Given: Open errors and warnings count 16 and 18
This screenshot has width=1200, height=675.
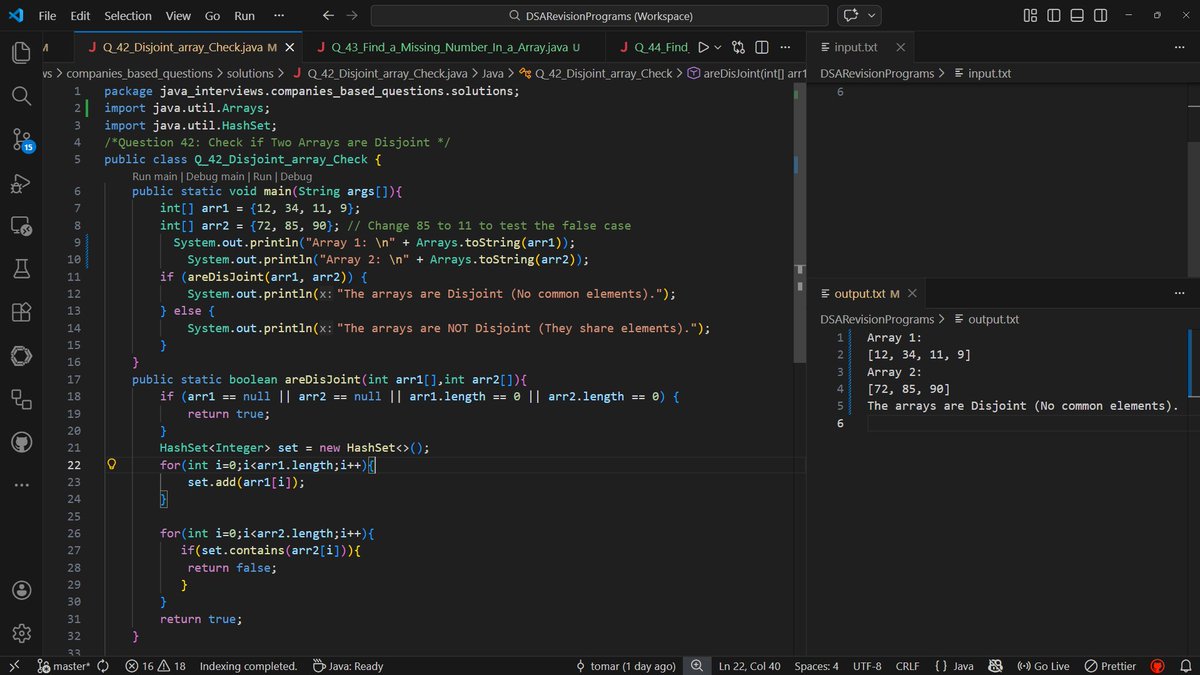Looking at the screenshot, I should pos(156,666).
